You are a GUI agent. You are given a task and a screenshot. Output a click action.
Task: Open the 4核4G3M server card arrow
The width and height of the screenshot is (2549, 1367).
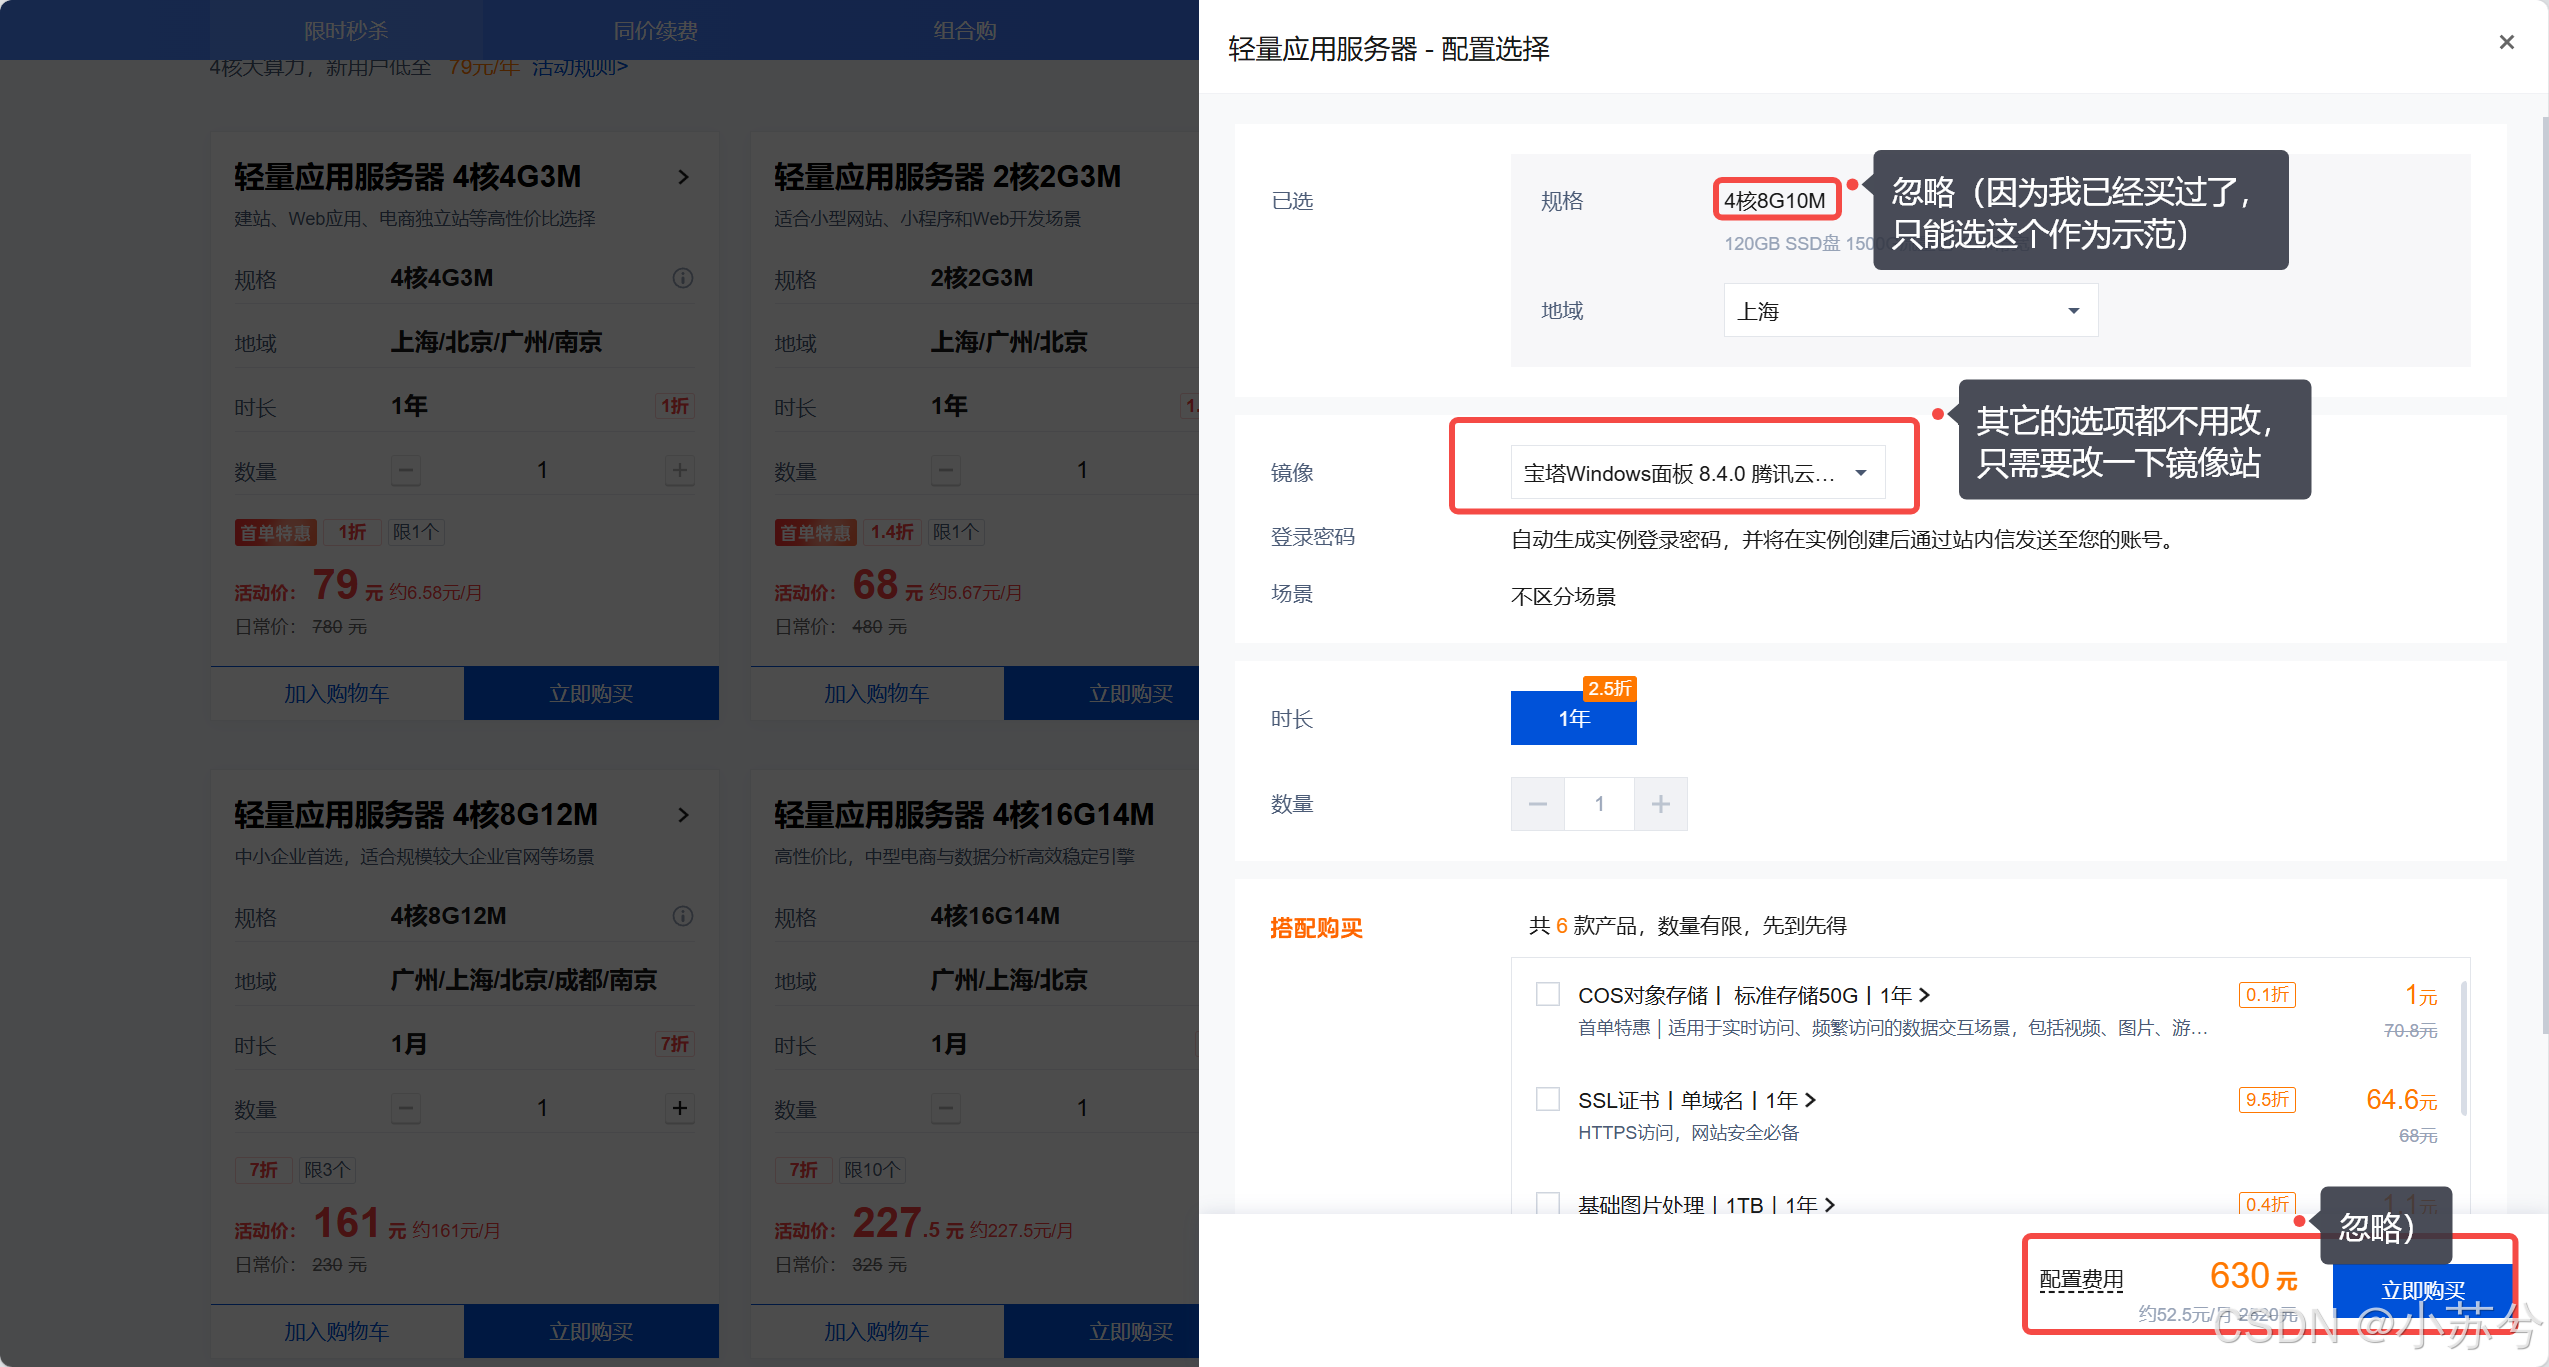tap(683, 177)
